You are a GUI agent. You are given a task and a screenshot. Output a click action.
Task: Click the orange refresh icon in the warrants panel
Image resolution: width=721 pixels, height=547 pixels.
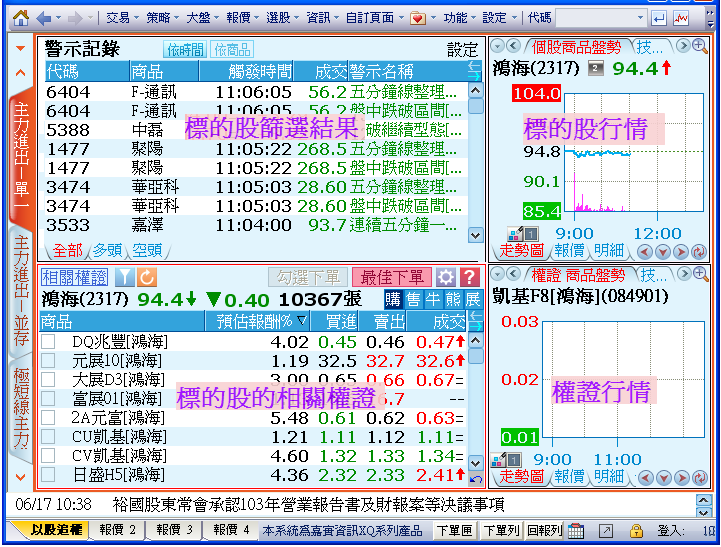coord(146,277)
